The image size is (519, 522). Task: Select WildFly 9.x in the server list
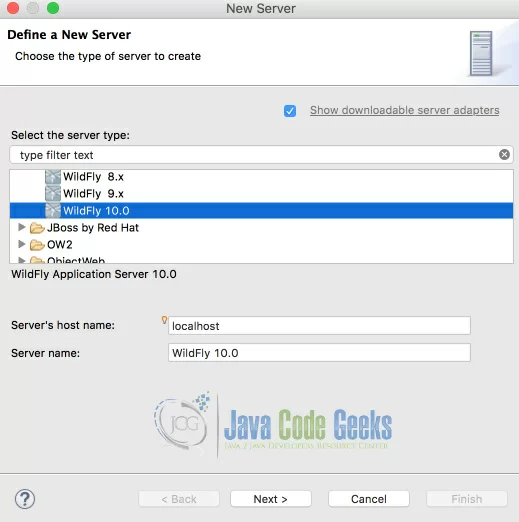(261, 194)
